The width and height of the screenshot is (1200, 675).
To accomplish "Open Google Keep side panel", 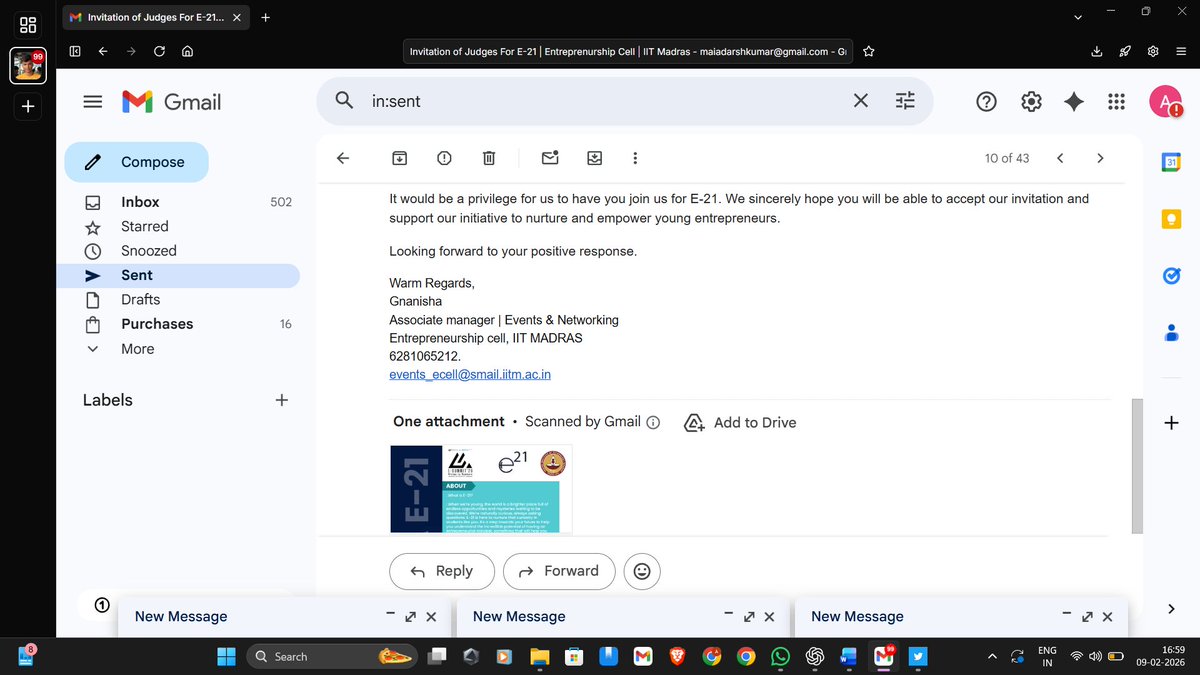I will point(1171,220).
